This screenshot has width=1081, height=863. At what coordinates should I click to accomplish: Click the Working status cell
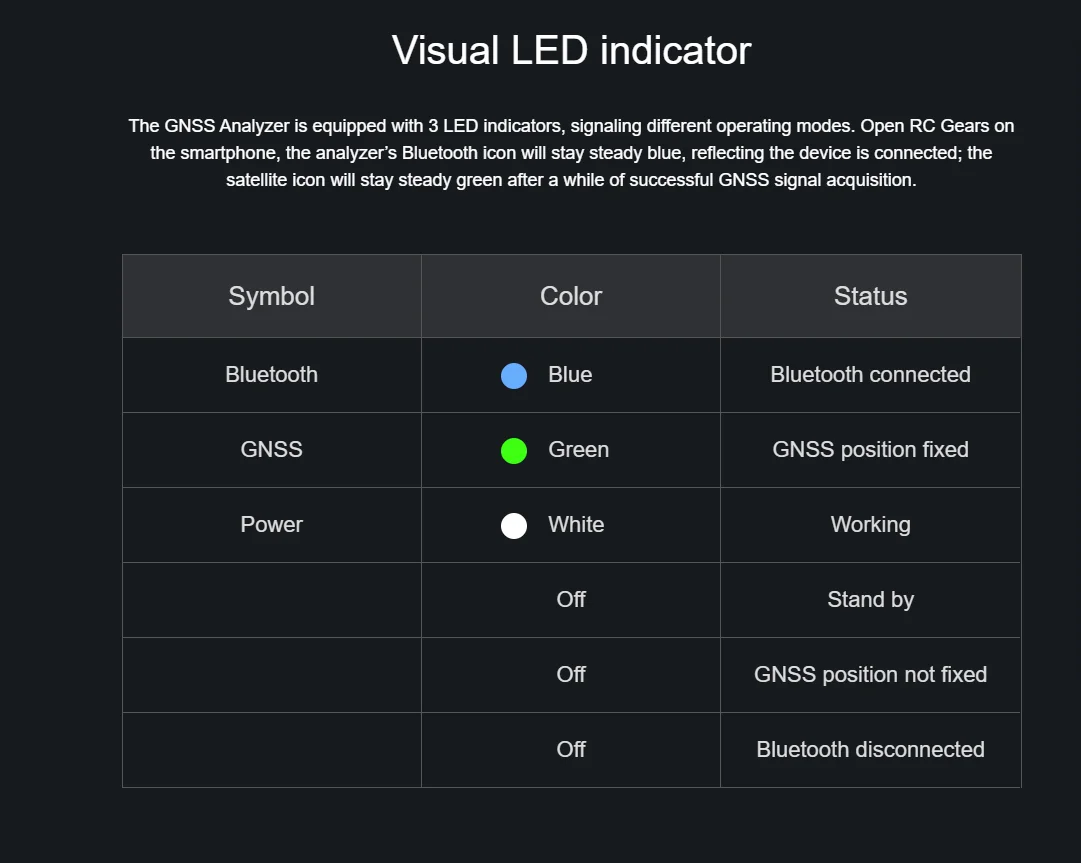[870, 525]
